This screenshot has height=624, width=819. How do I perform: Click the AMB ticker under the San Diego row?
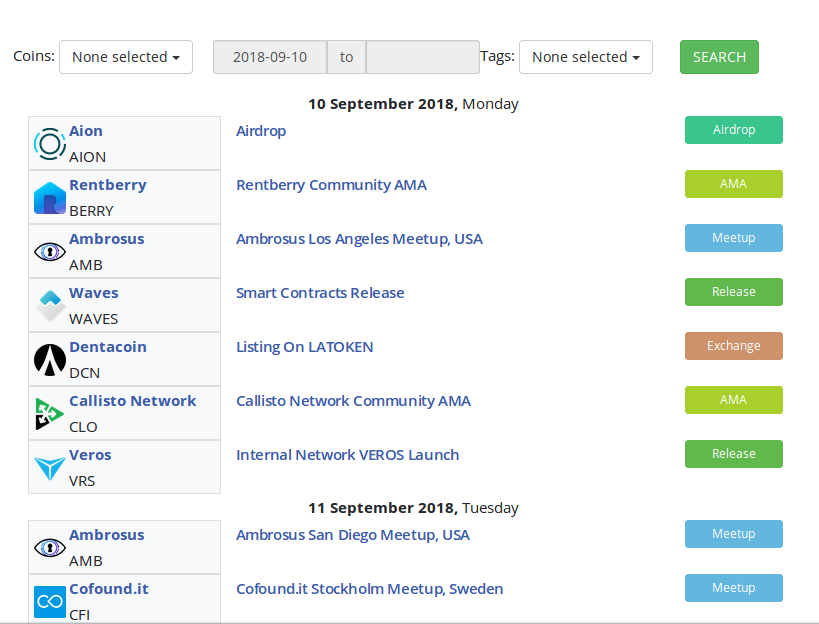86,561
